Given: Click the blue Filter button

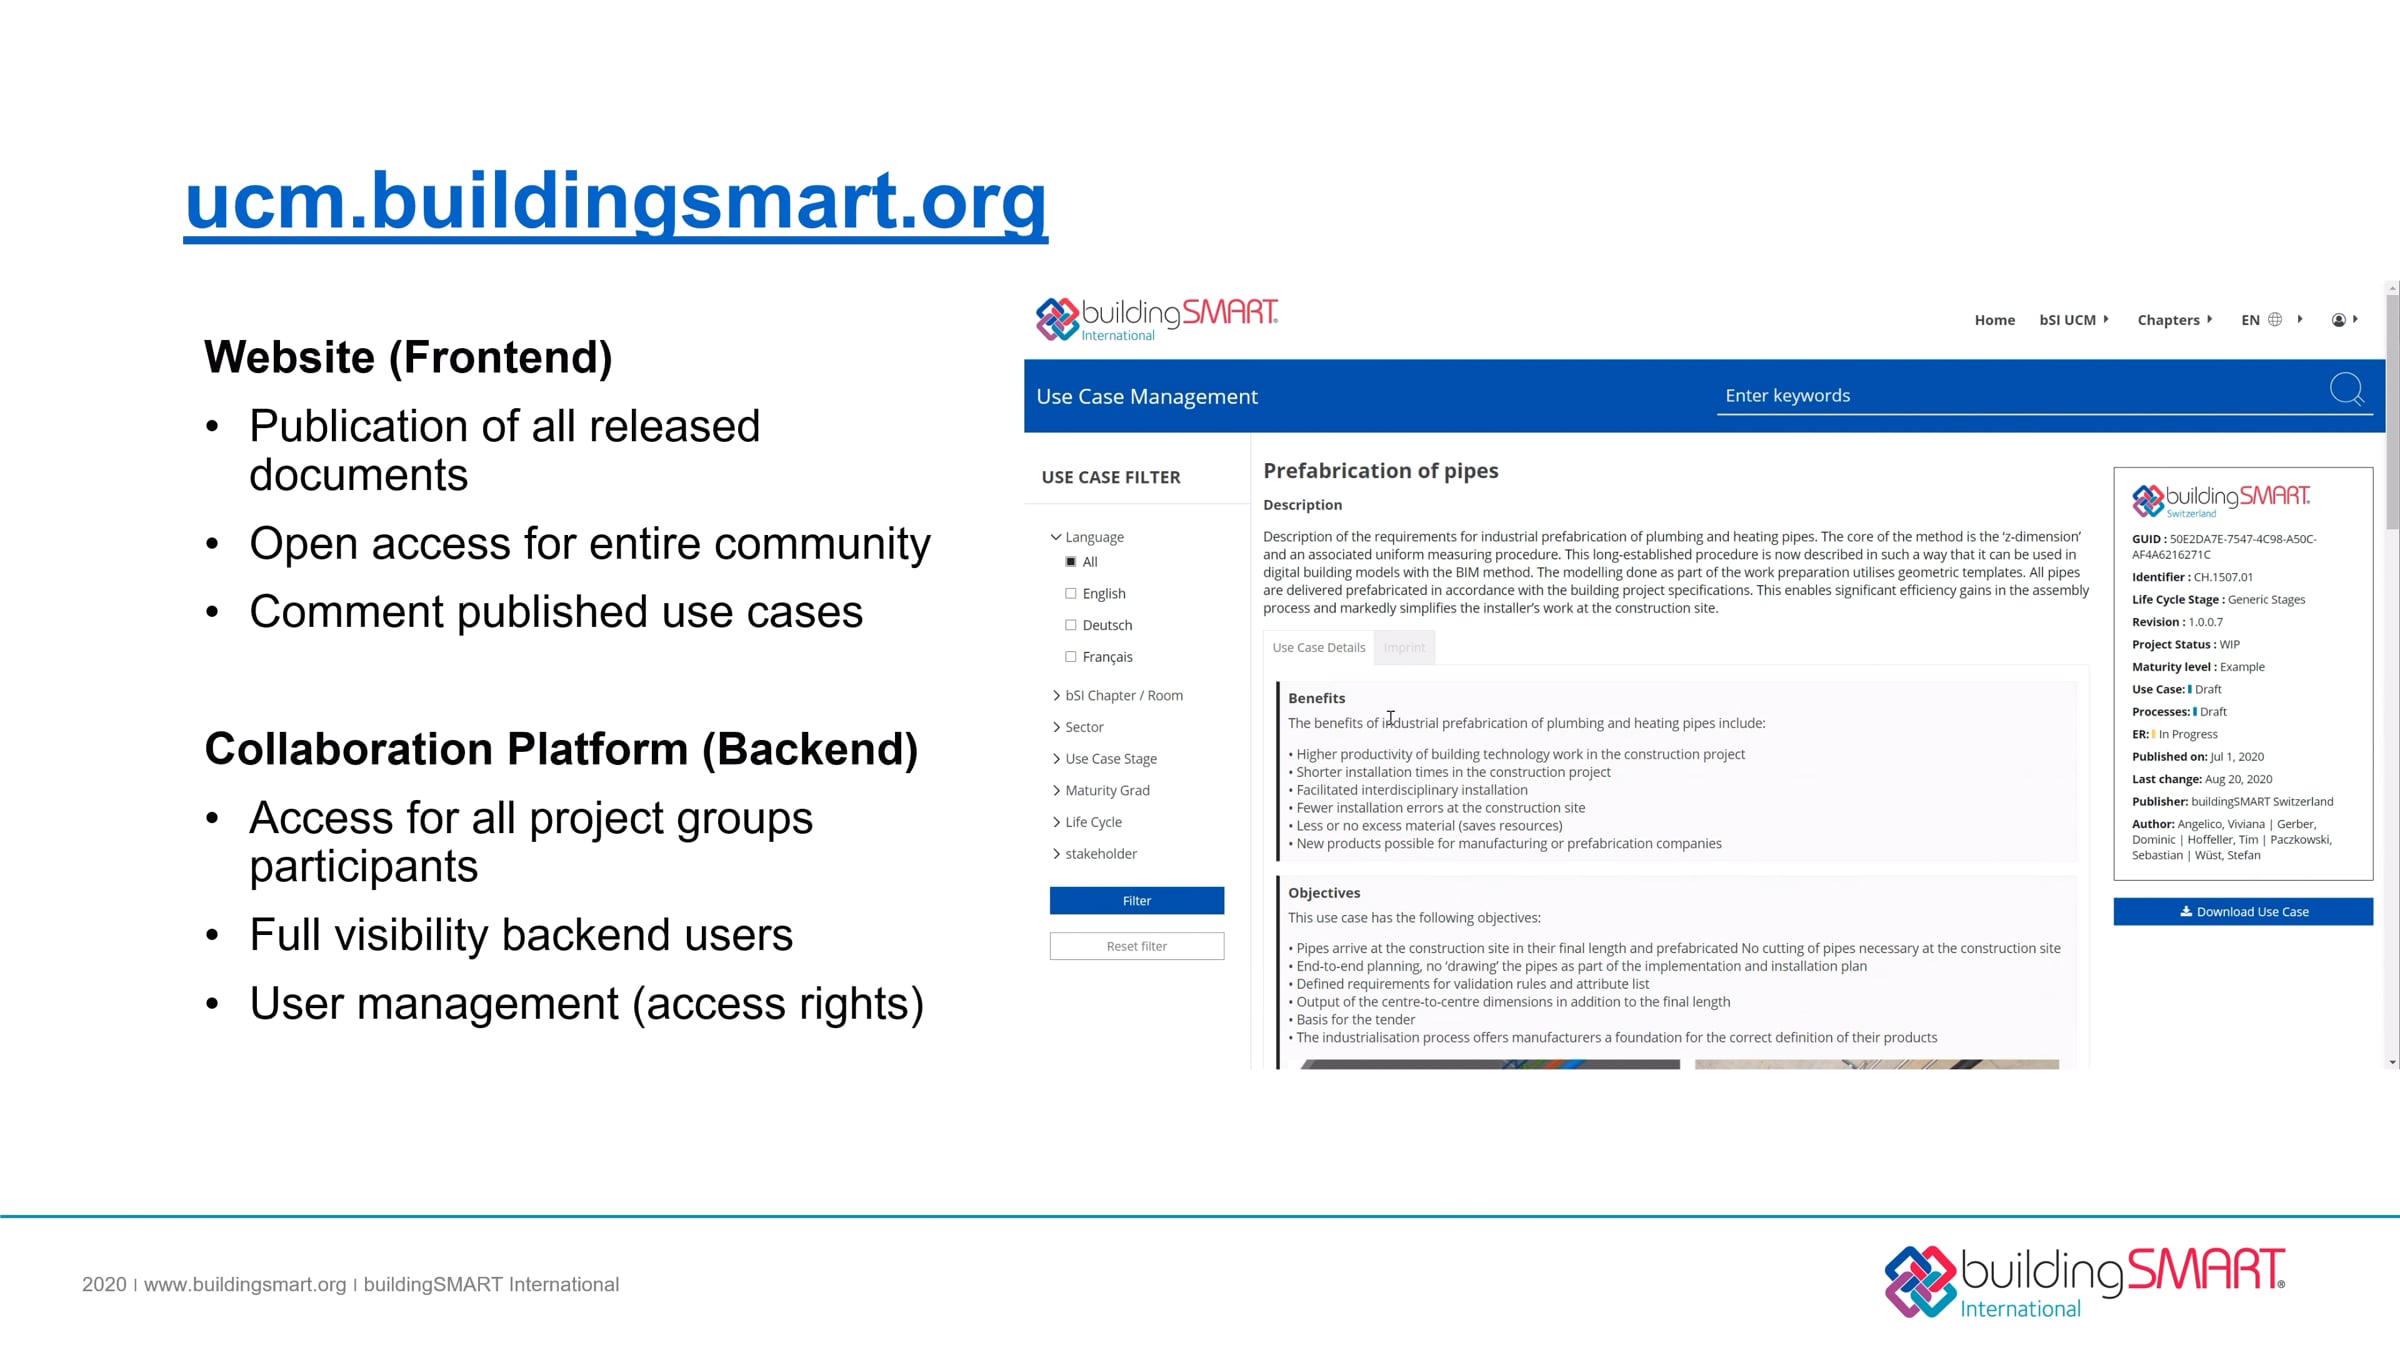Looking at the screenshot, I should point(1137,901).
